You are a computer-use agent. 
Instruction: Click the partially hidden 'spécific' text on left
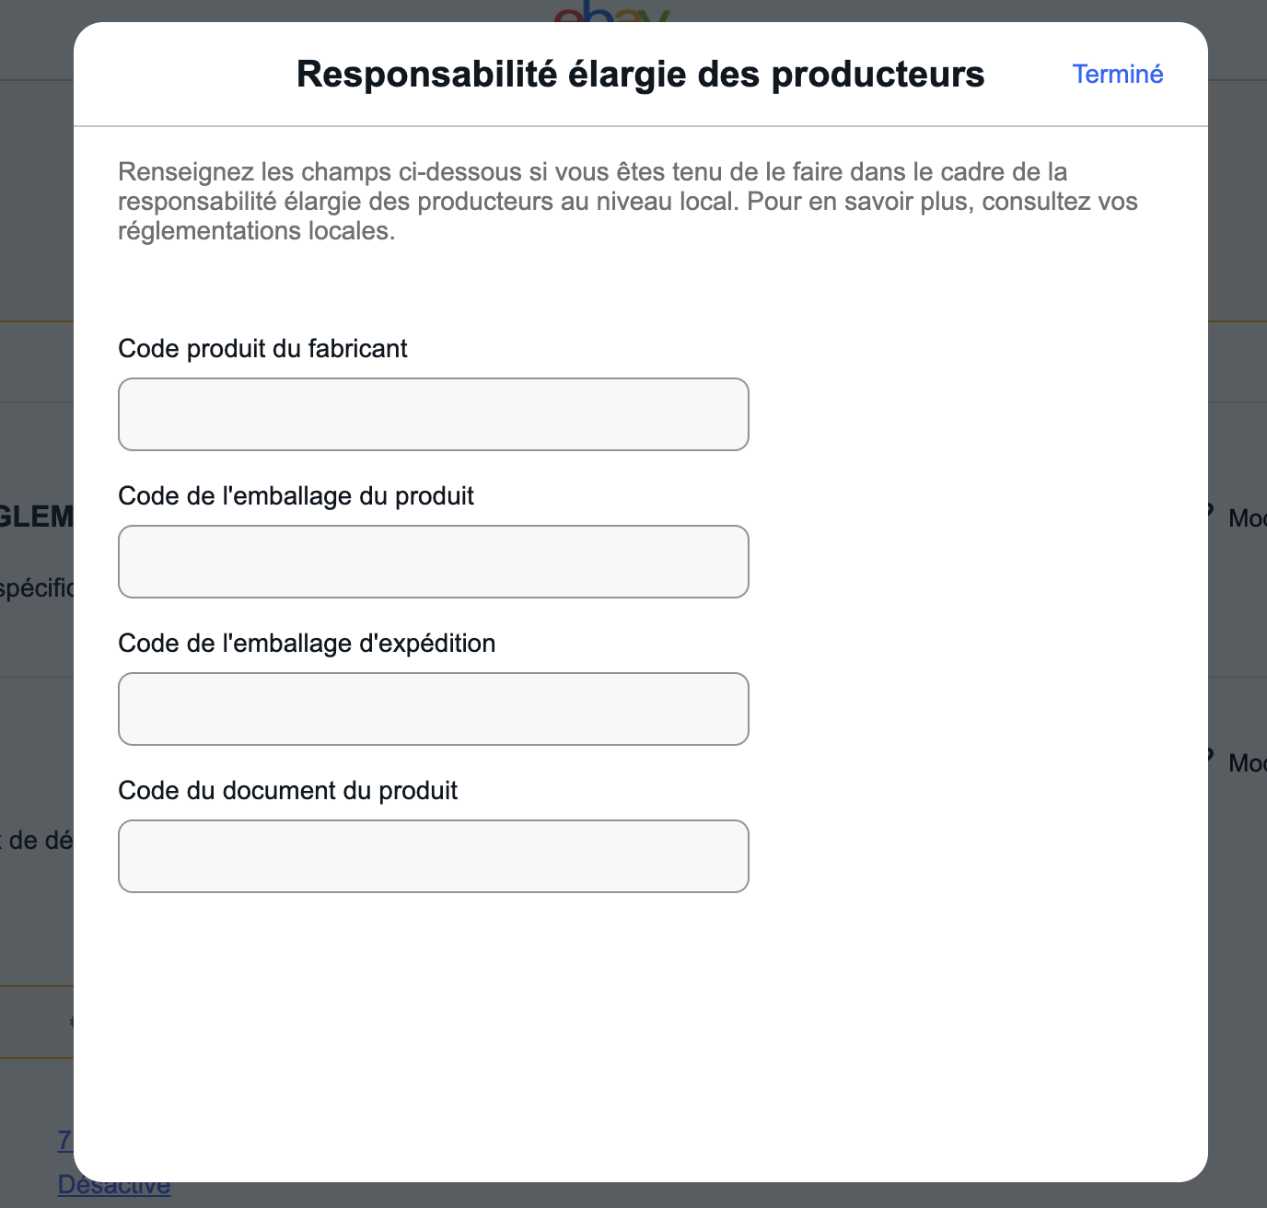point(37,588)
